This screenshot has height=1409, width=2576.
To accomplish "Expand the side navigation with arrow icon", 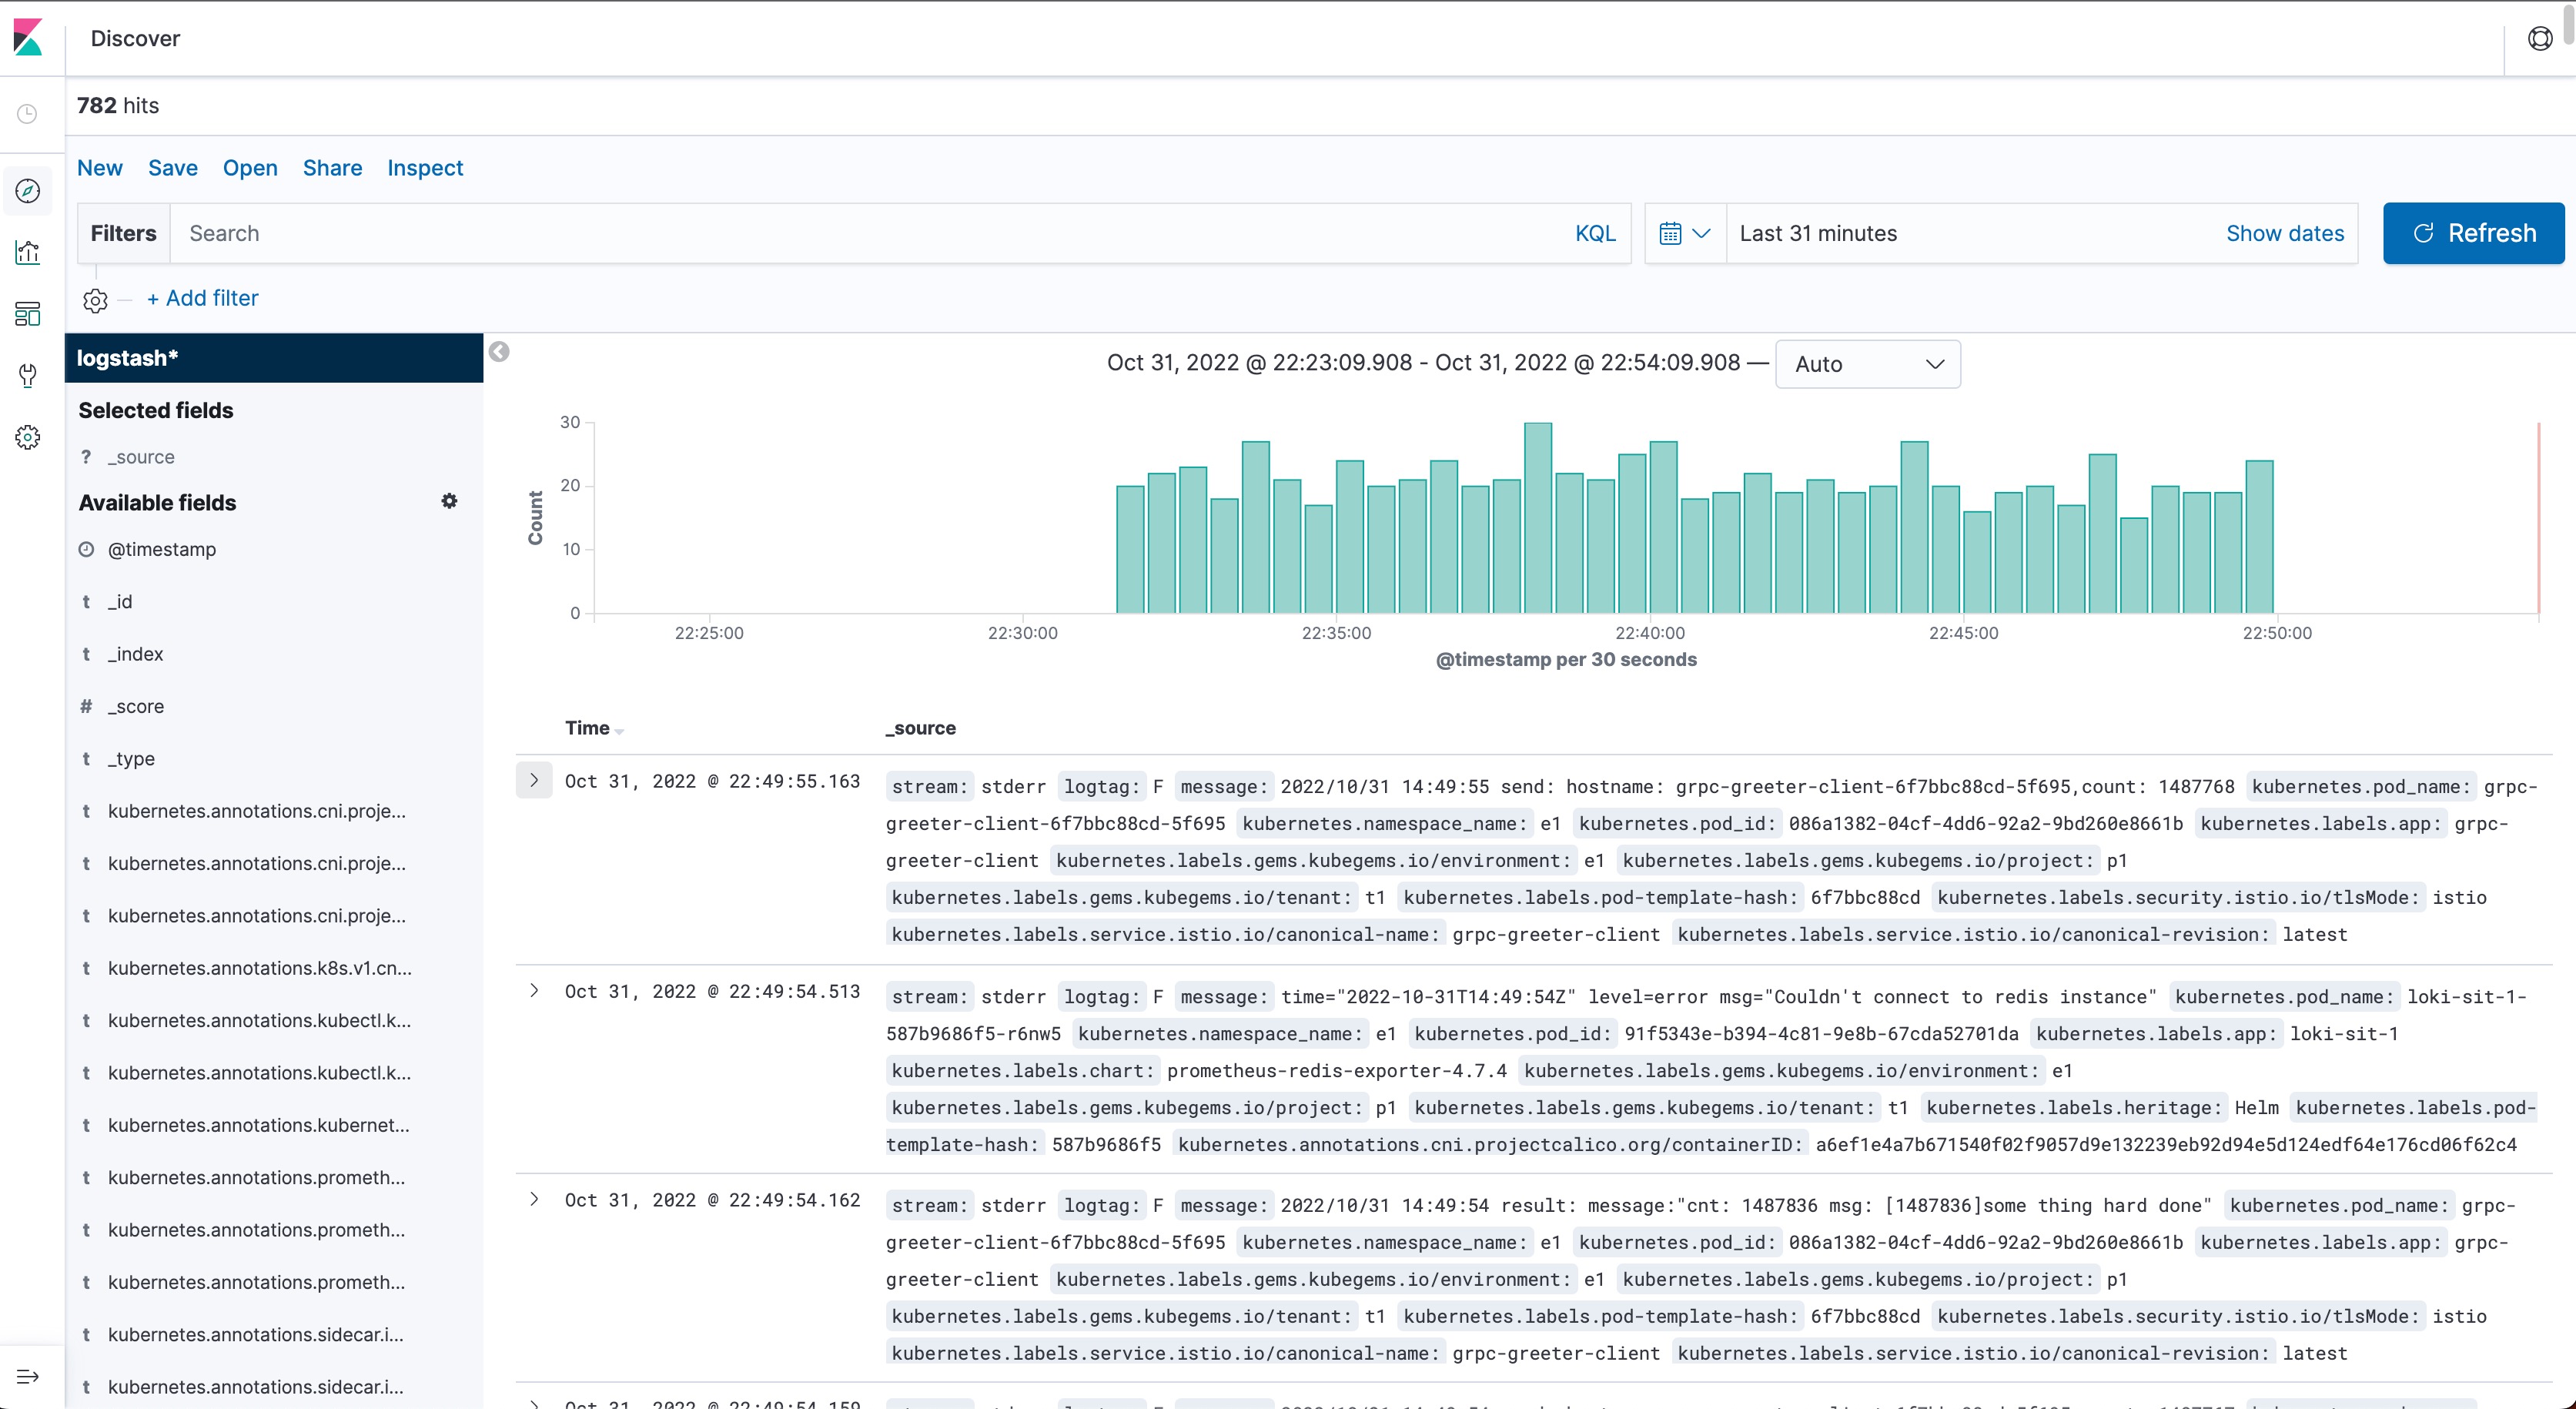I will [x=28, y=1377].
